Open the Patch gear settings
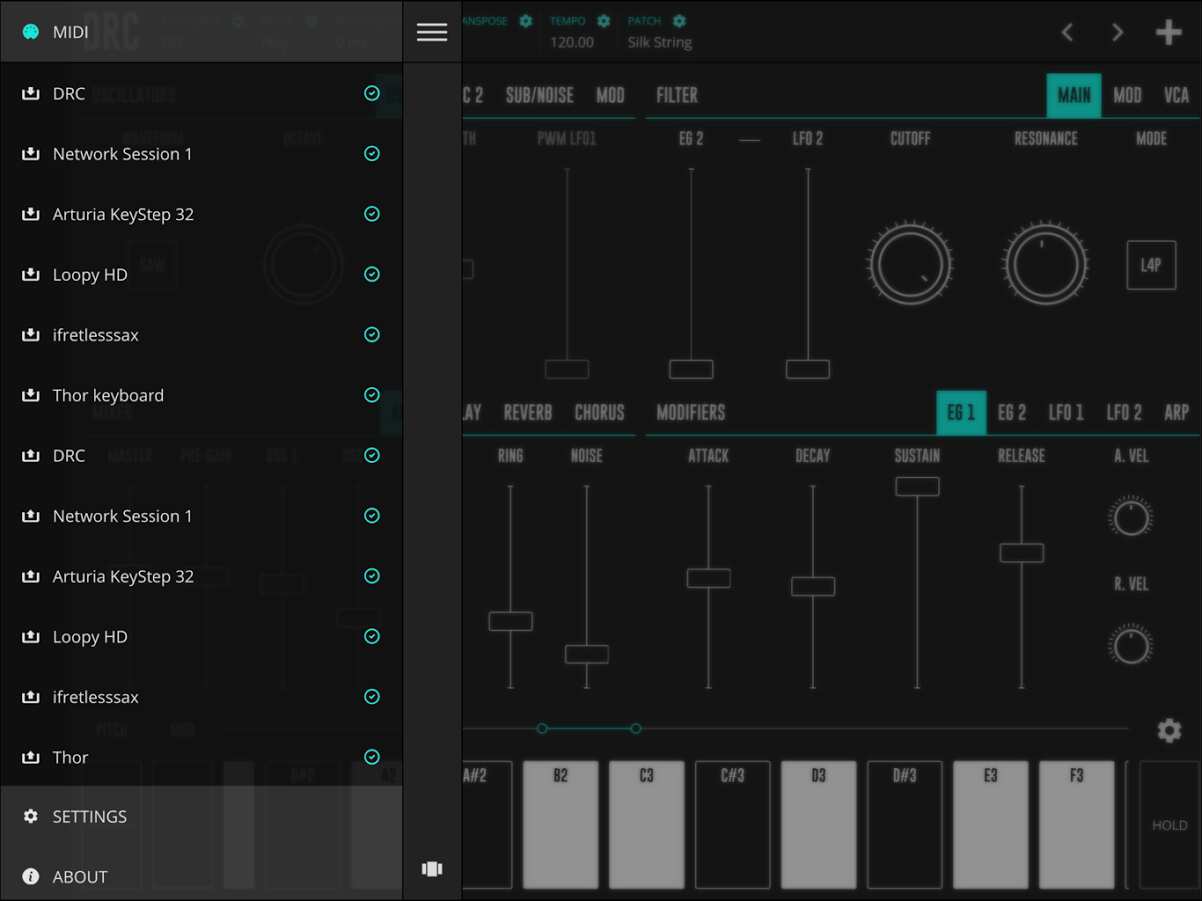Viewport: 1202px width, 901px height. pyautogui.click(x=680, y=21)
